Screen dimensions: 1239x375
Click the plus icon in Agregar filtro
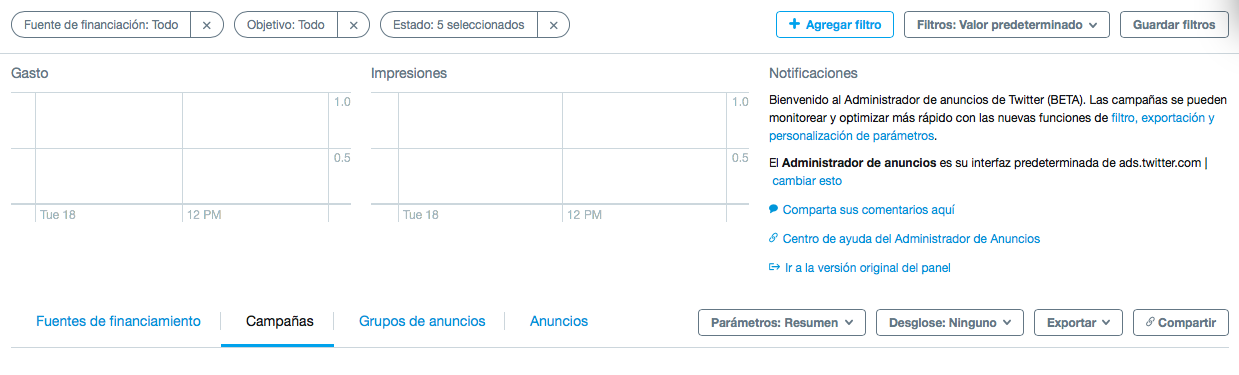[794, 24]
